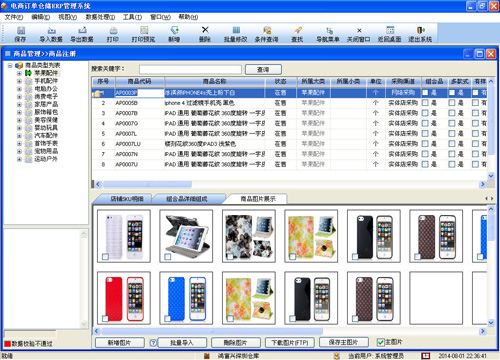
Task: Click the current user icon in status bar
Action: (337, 356)
